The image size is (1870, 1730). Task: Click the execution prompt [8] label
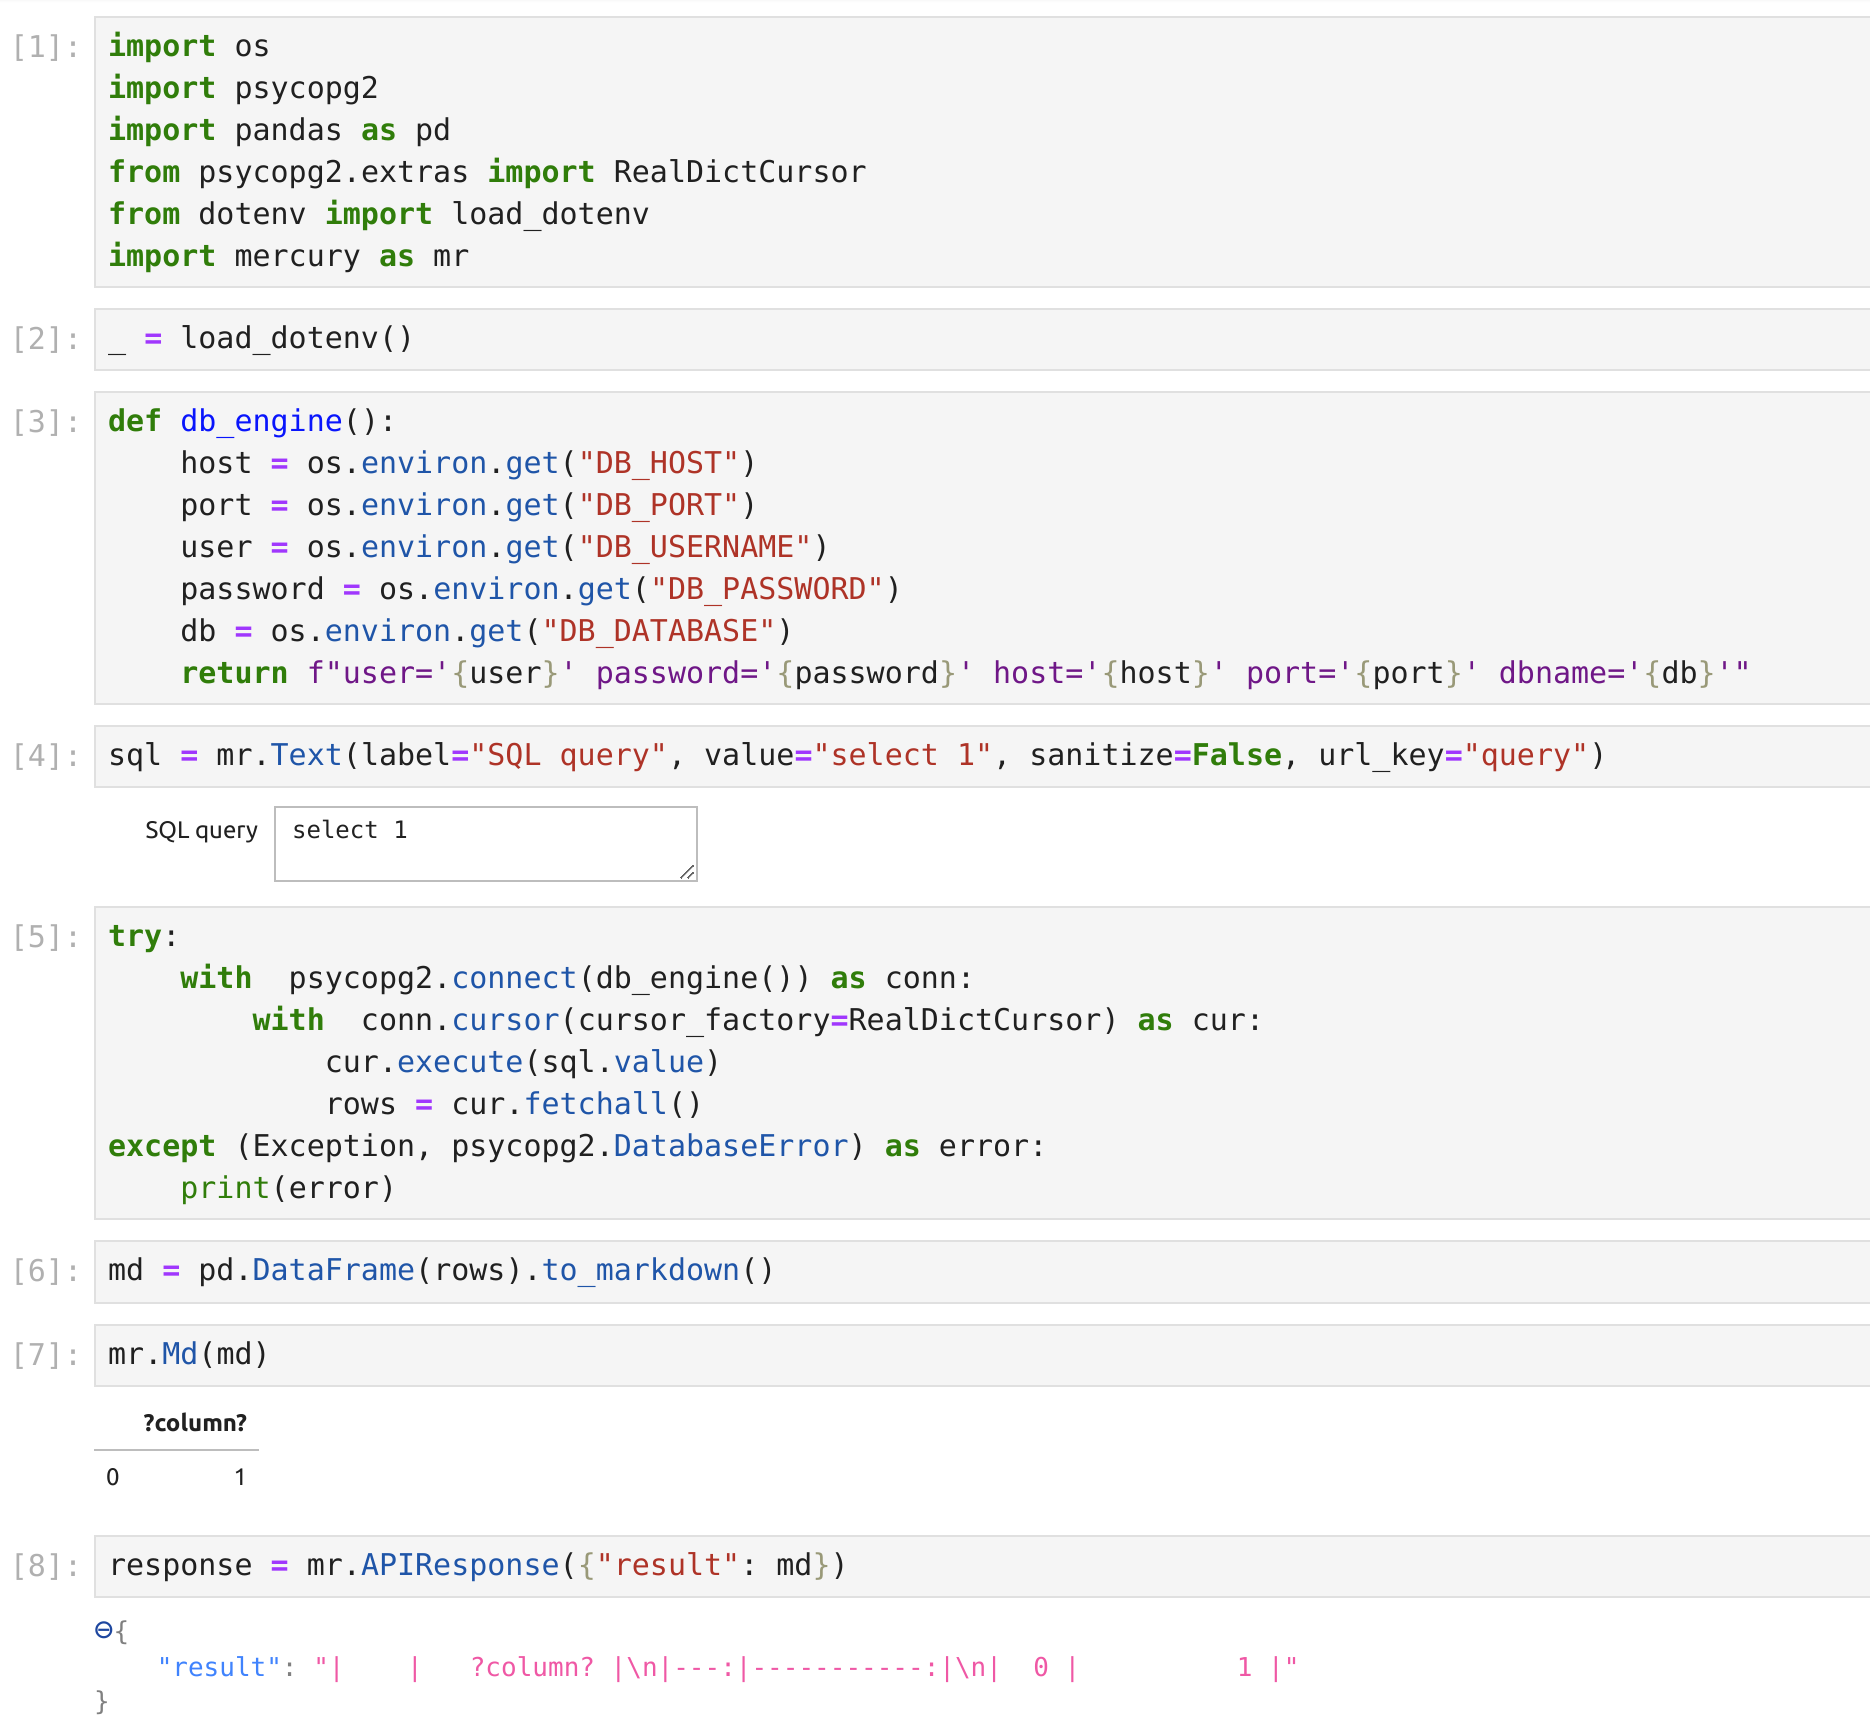tap(43, 1565)
